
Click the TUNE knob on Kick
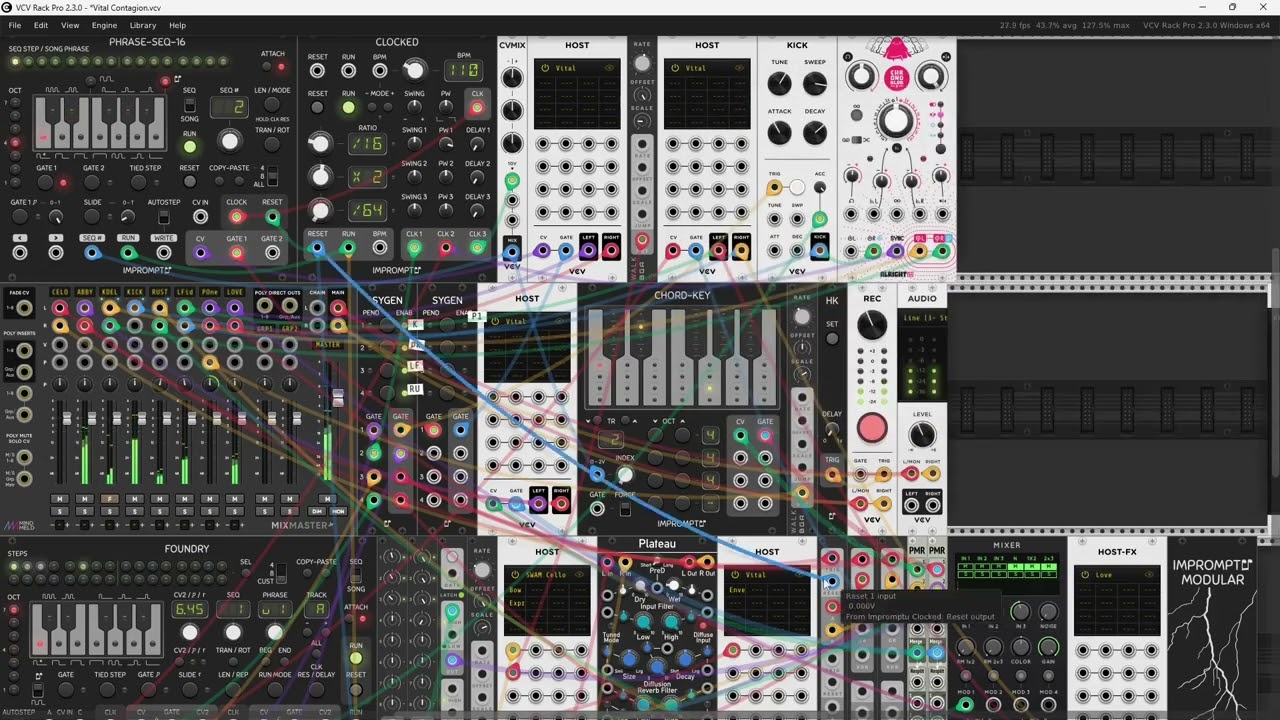coord(779,84)
